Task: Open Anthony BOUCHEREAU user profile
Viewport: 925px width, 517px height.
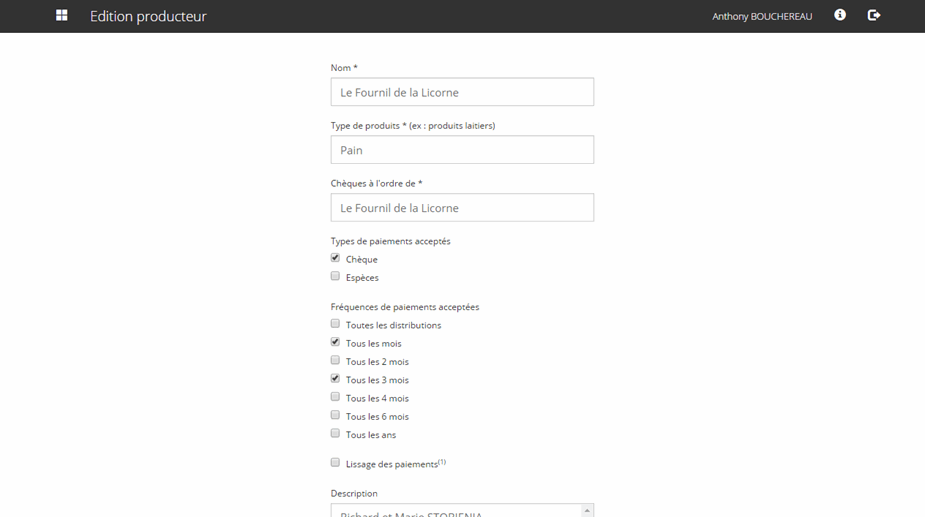Action: 761,17
